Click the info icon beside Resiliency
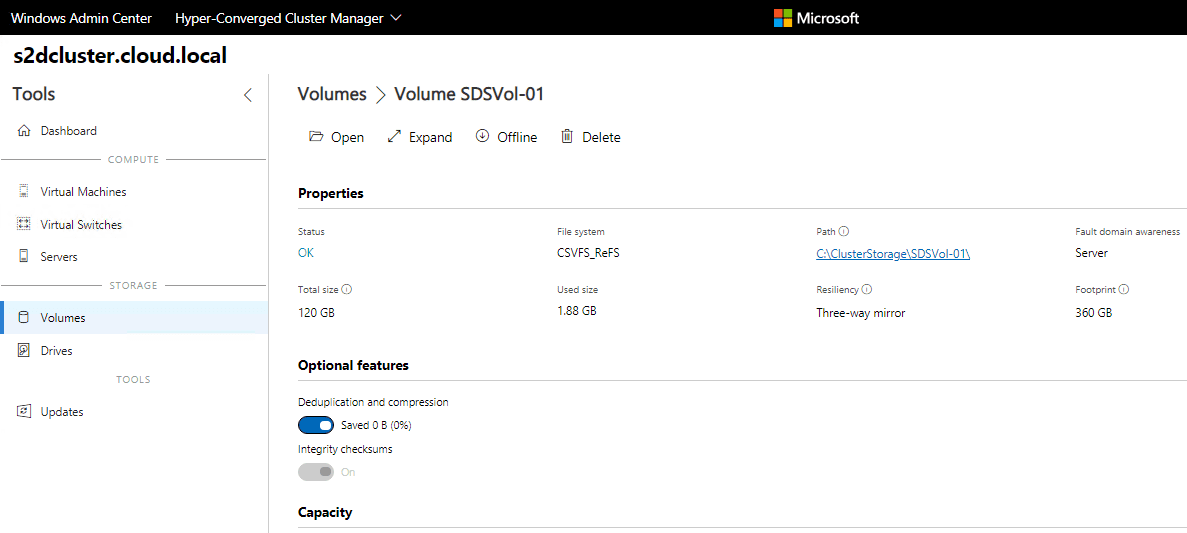 point(867,290)
